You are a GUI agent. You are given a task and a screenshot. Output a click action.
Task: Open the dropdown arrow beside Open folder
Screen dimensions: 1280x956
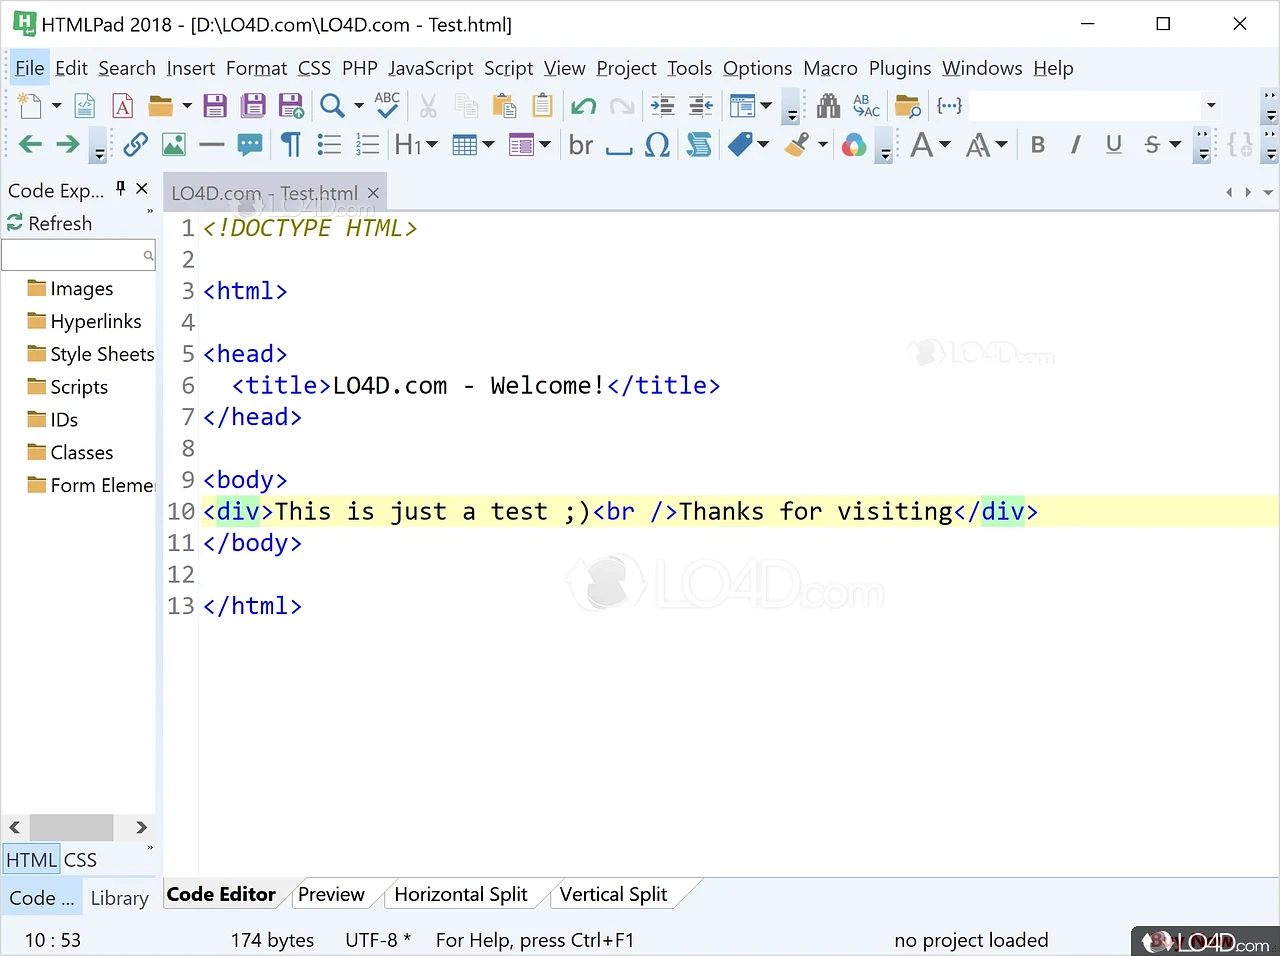[186, 105]
